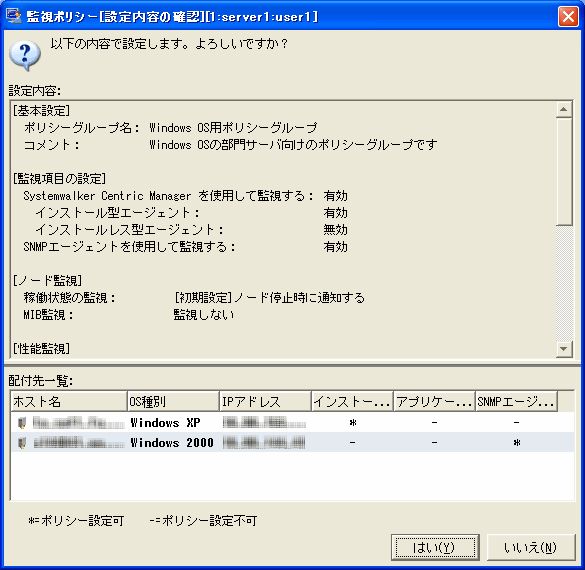Click the ポリシーグループ名 label
This screenshot has width=585, height=570.
pyautogui.click(x=82, y=128)
